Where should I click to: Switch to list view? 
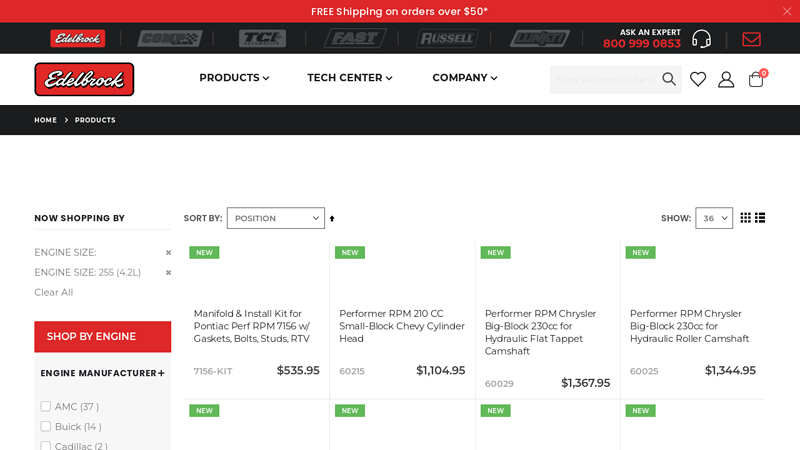coord(760,218)
